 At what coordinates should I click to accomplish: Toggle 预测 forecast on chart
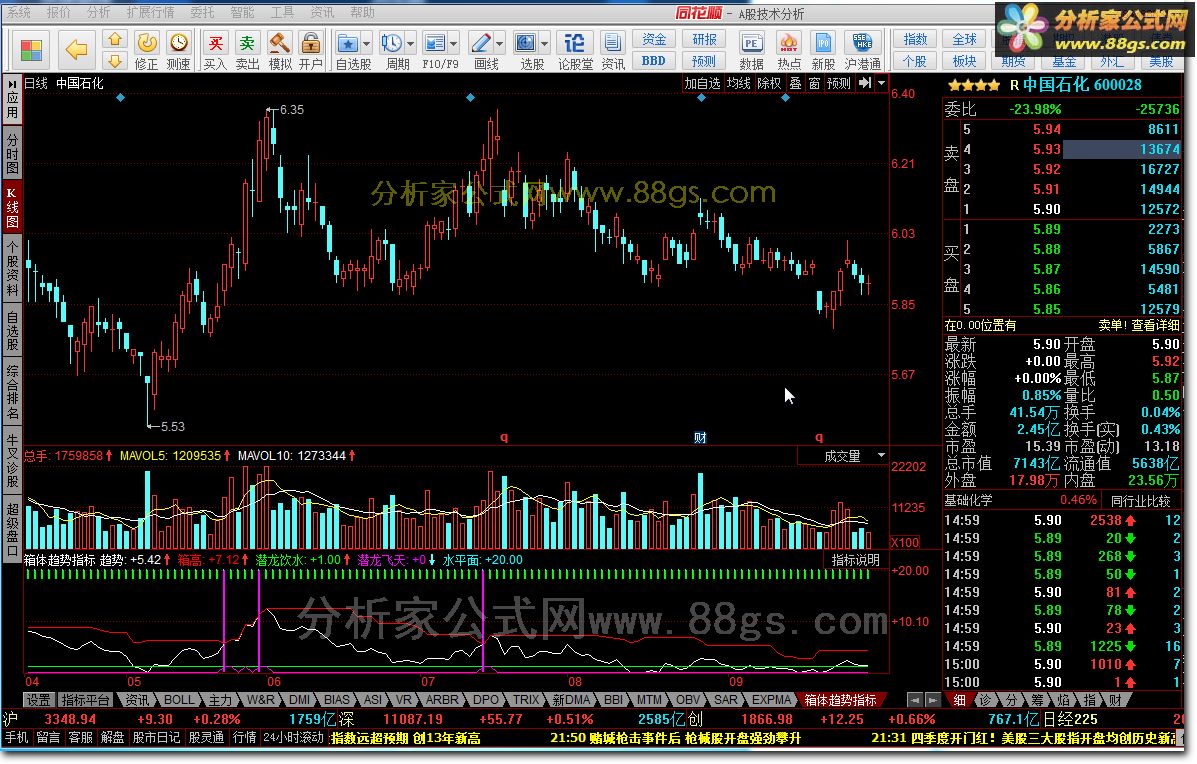pyautogui.click(x=838, y=83)
